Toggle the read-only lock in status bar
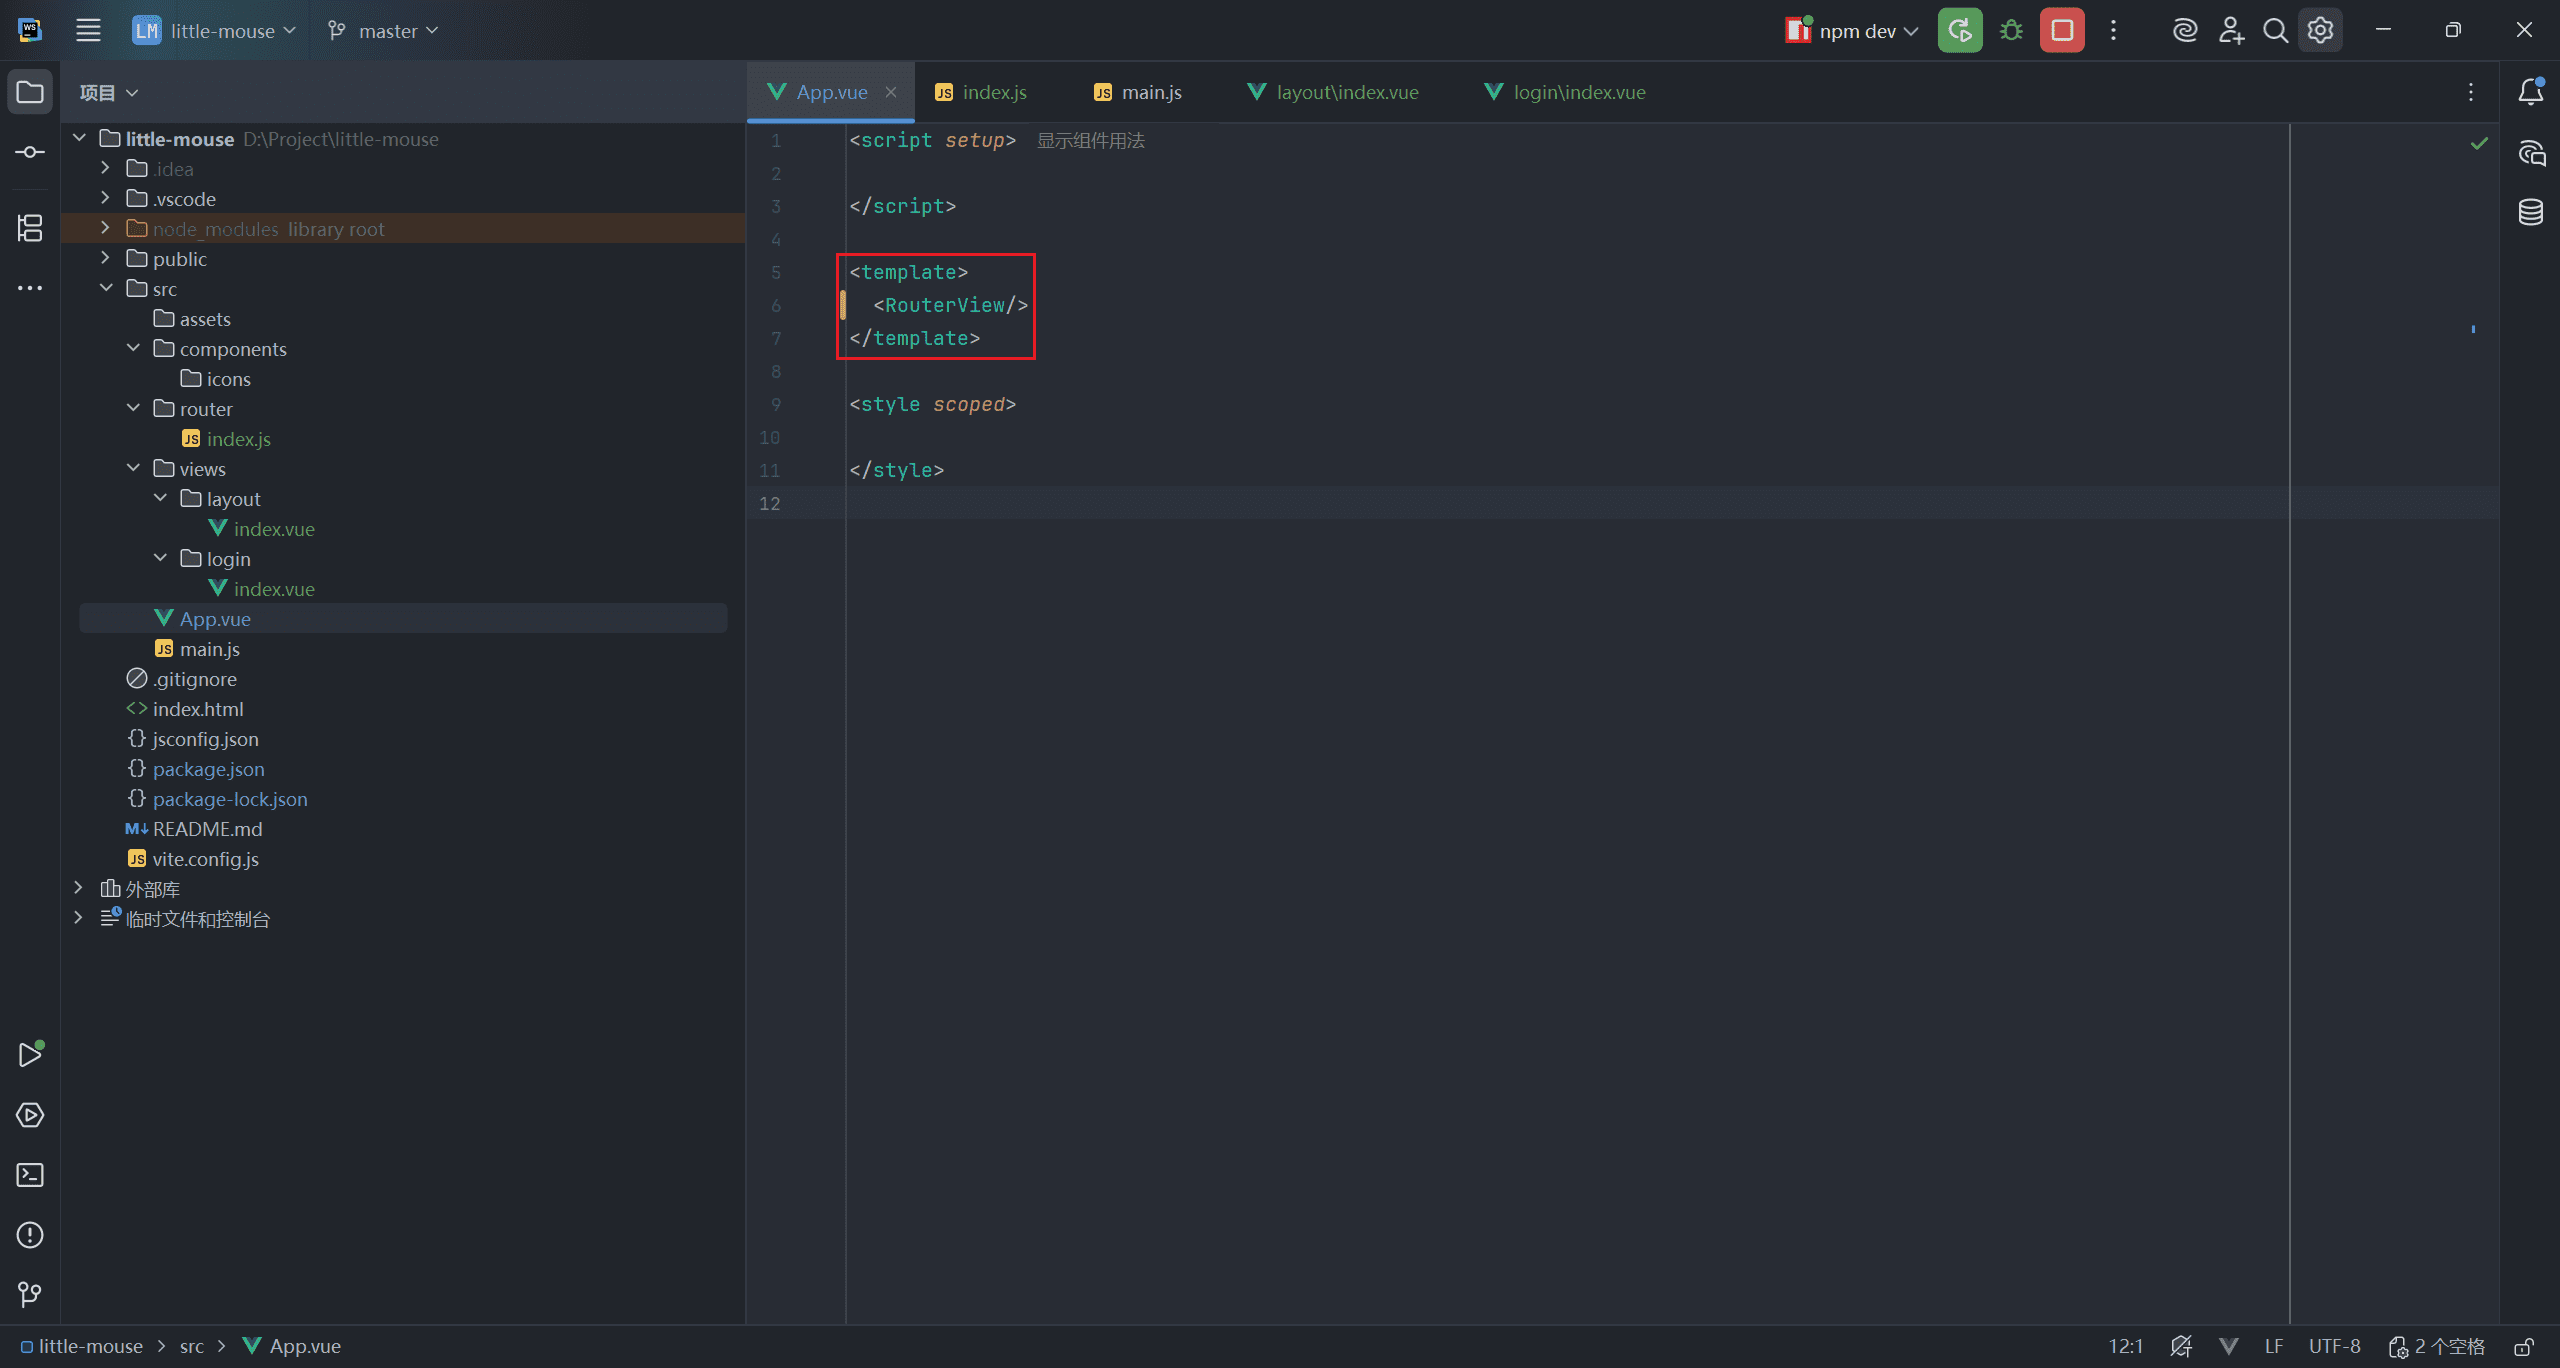Screen dimensions: 2560x1368 [2524, 1347]
